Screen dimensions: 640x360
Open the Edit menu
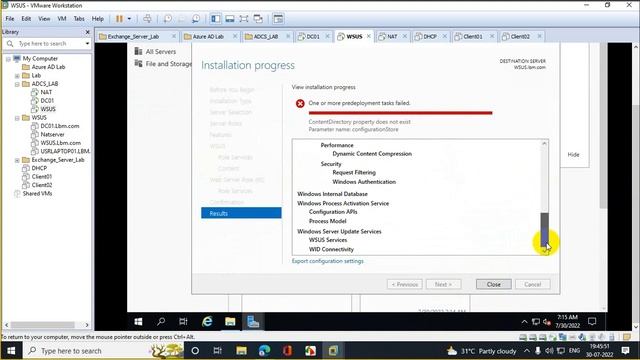click(26, 19)
